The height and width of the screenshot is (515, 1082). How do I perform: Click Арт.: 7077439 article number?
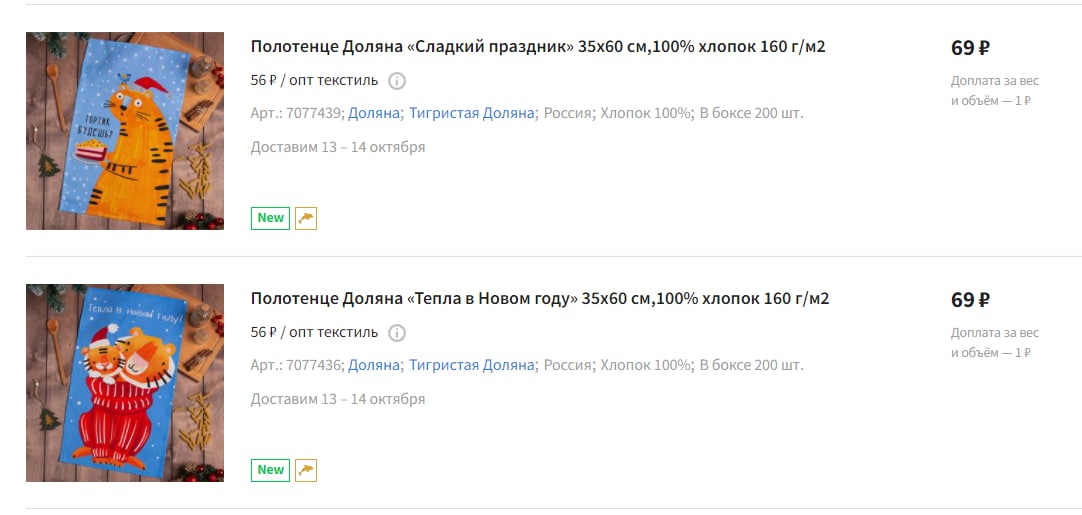(x=297, y=113)
